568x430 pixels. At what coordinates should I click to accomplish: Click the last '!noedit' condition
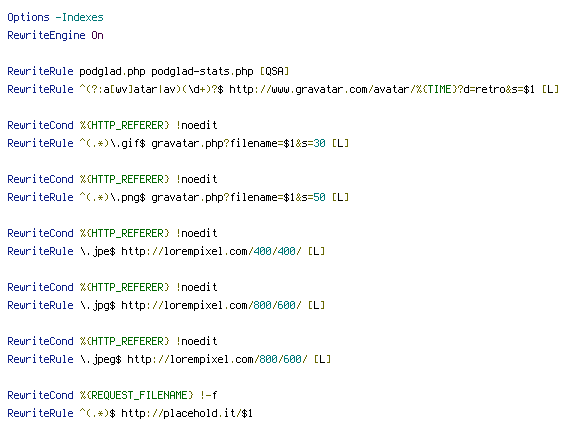click(x=196, y=341)
